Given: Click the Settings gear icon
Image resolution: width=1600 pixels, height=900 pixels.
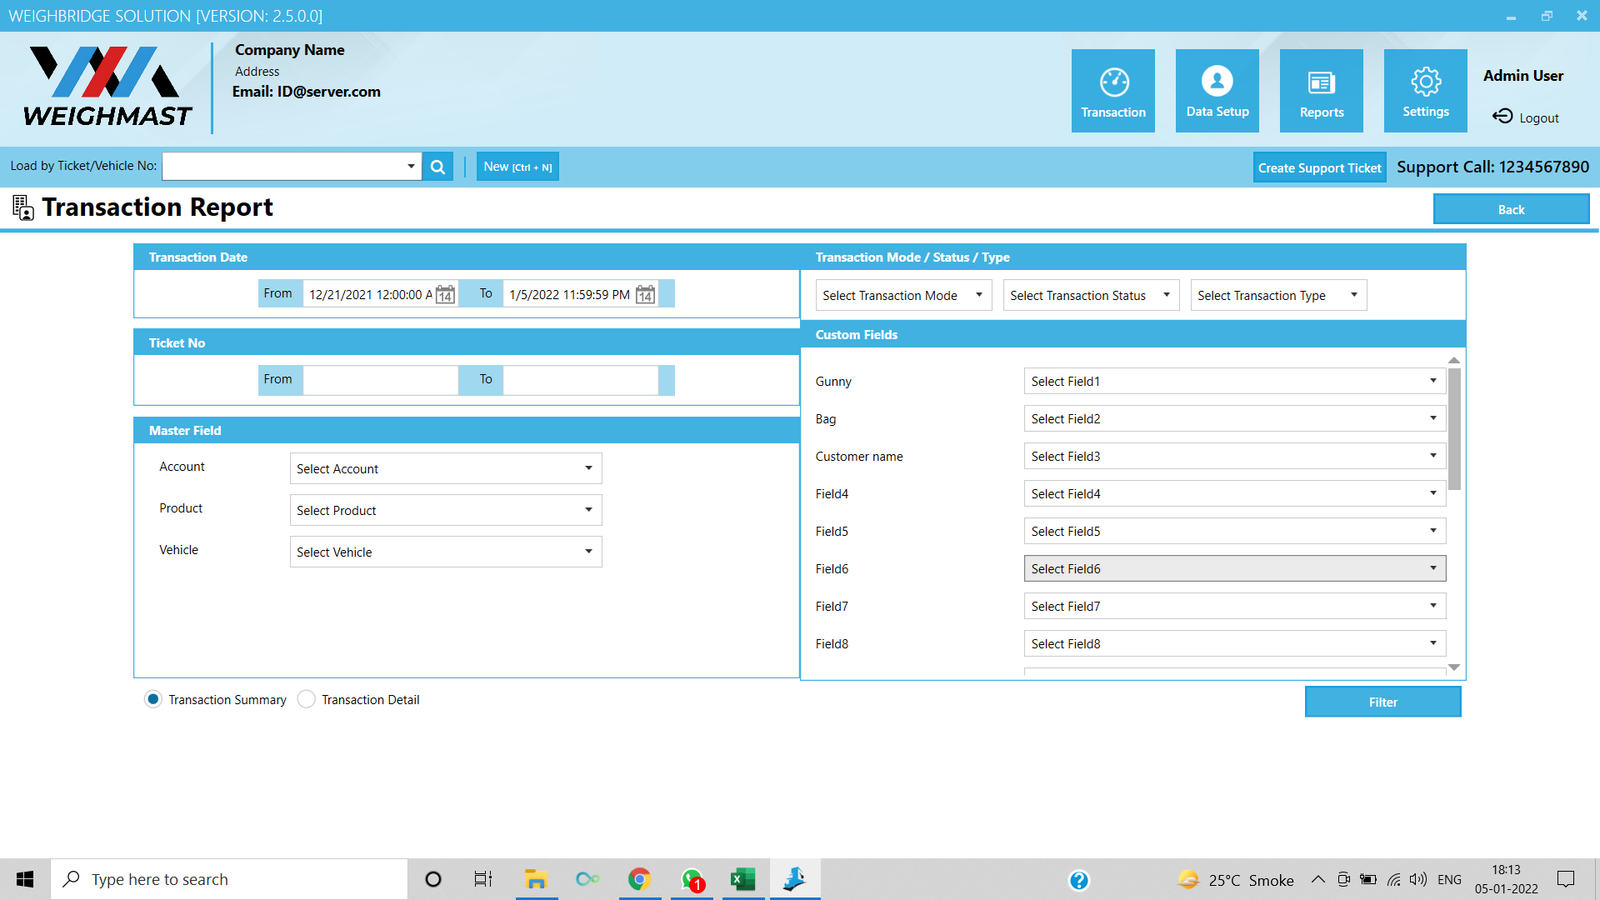Looking at the screenshot, I should (x=1425, y=82).
